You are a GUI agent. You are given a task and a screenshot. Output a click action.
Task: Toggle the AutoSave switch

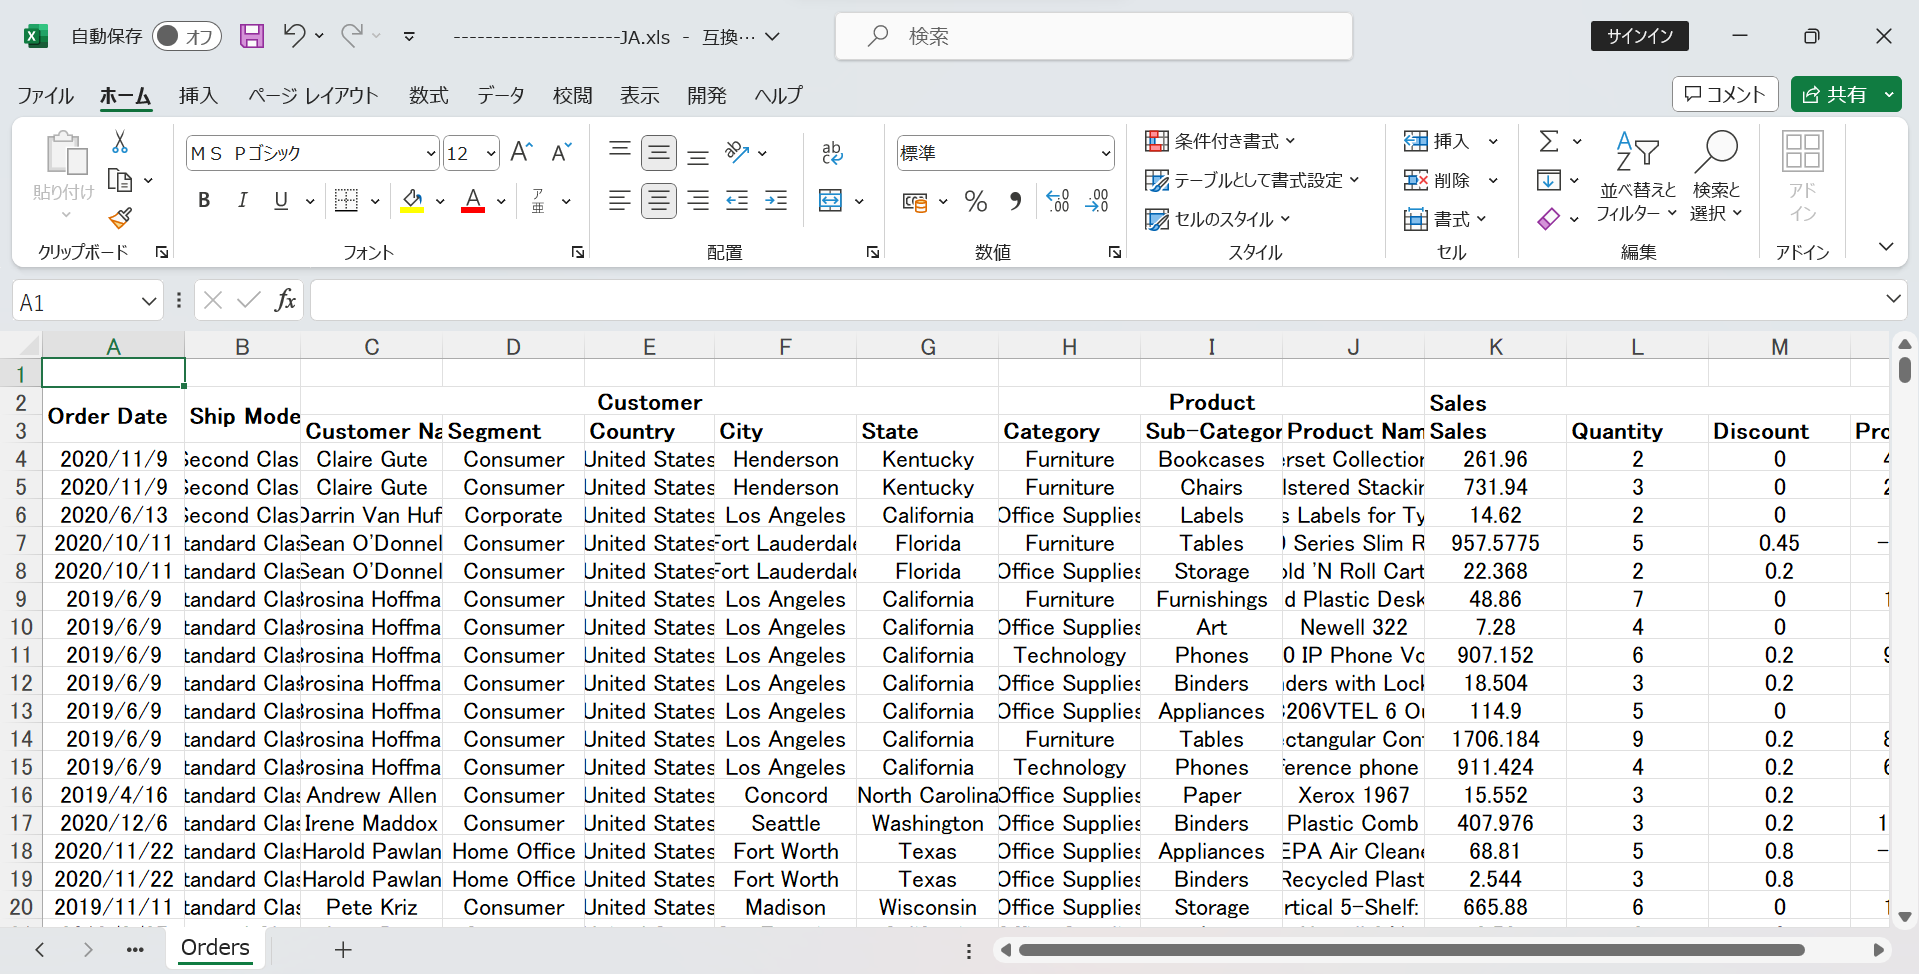(x=186, y=36)
